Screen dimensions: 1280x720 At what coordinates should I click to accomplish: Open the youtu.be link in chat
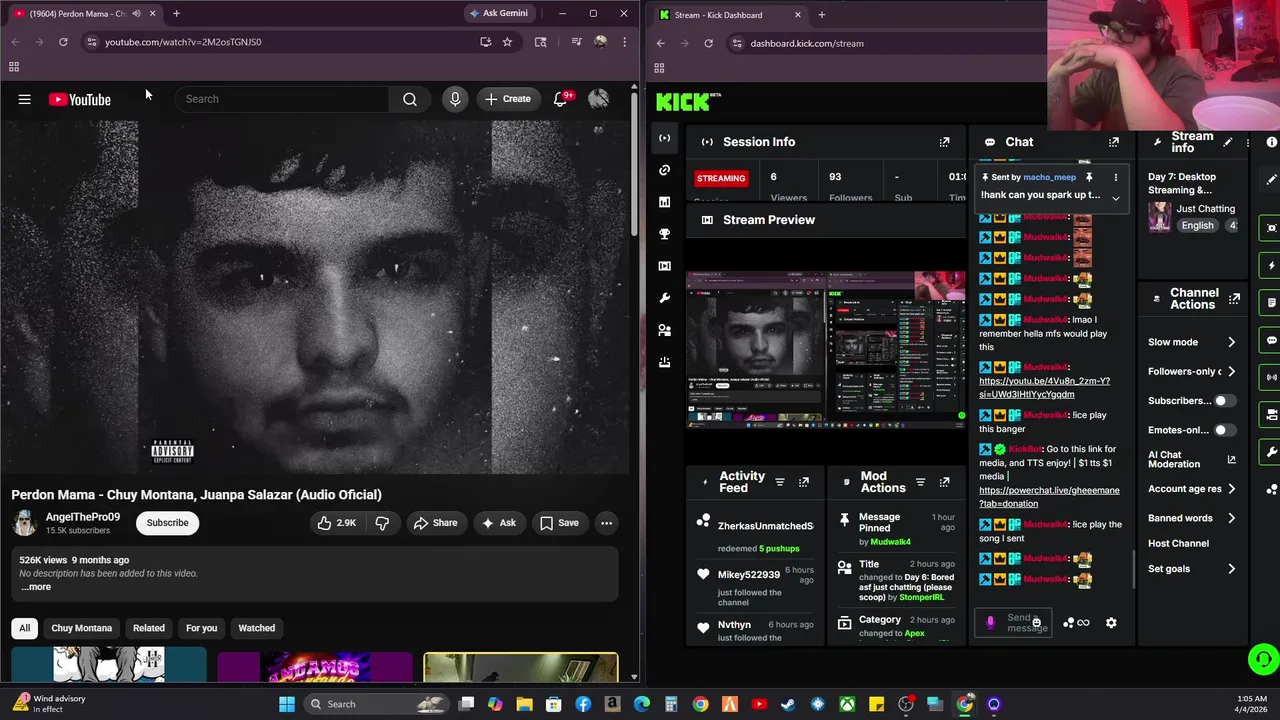click(1044, 388)
